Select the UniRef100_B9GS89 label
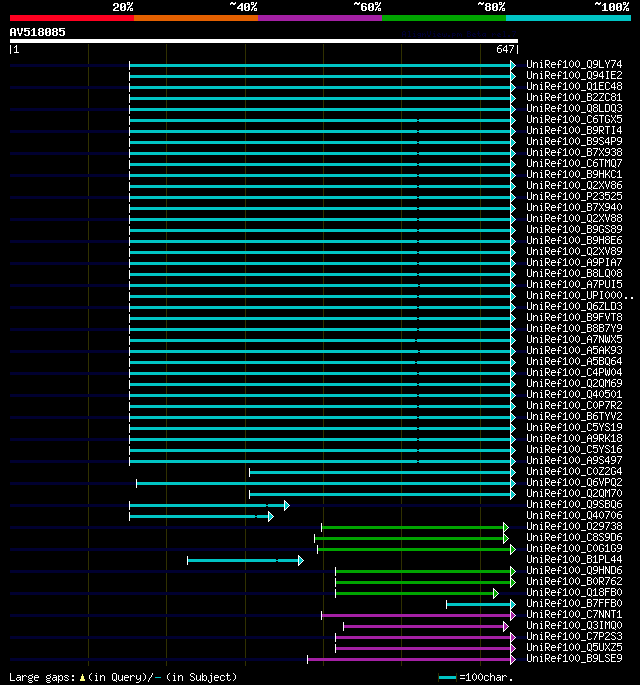The image size is (640, 685). coord(574,229)
